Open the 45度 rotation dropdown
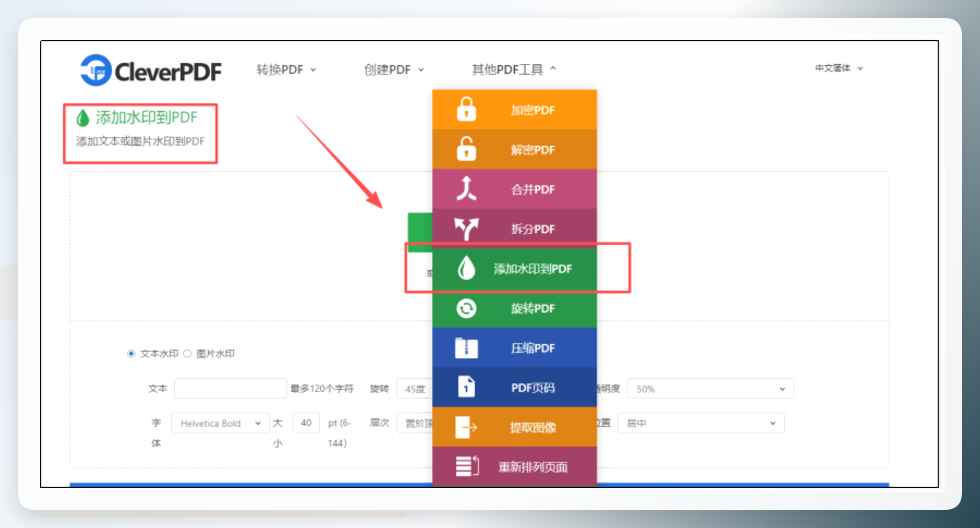The height and width of the screenshot is (528, 980). pos(414,389)
